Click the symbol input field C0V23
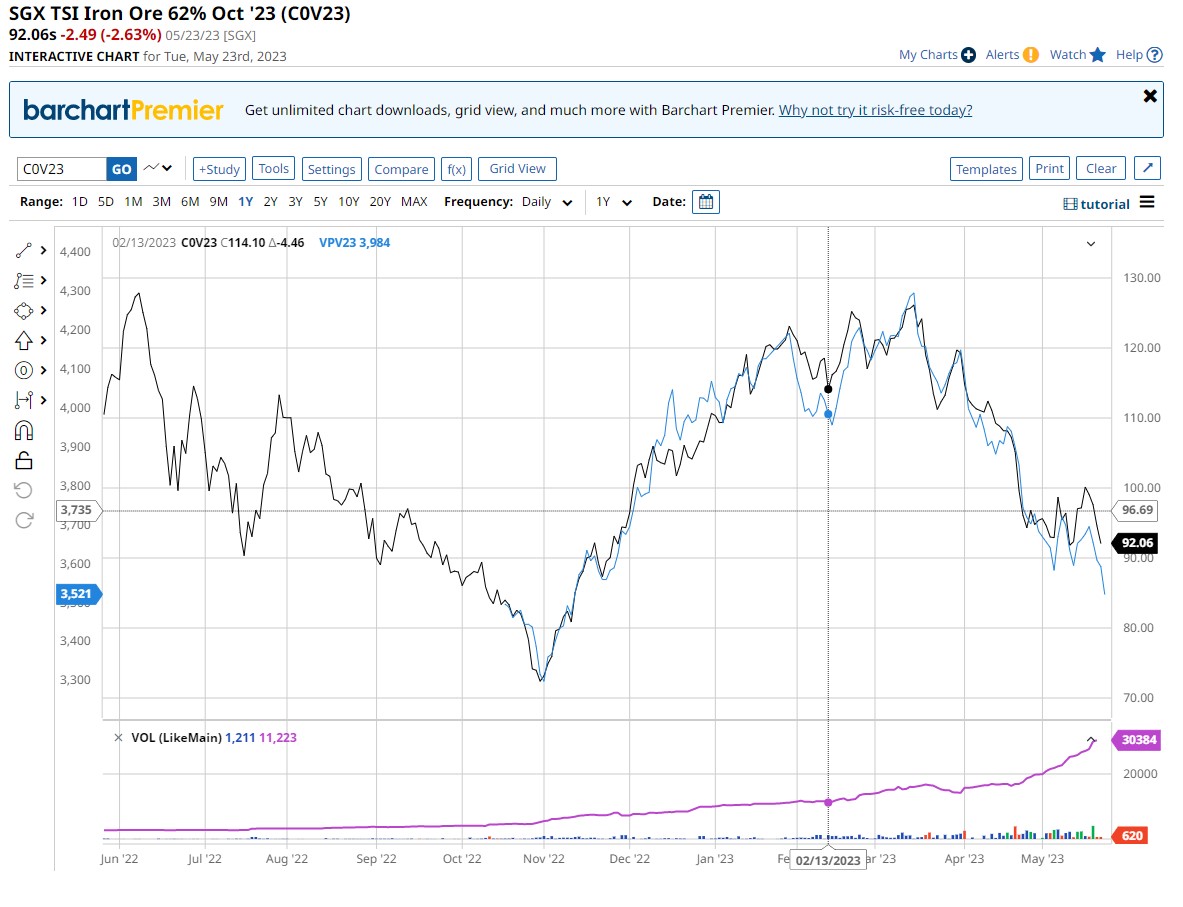Screen dimensions: 1183x907 click(x=62, y=169)
